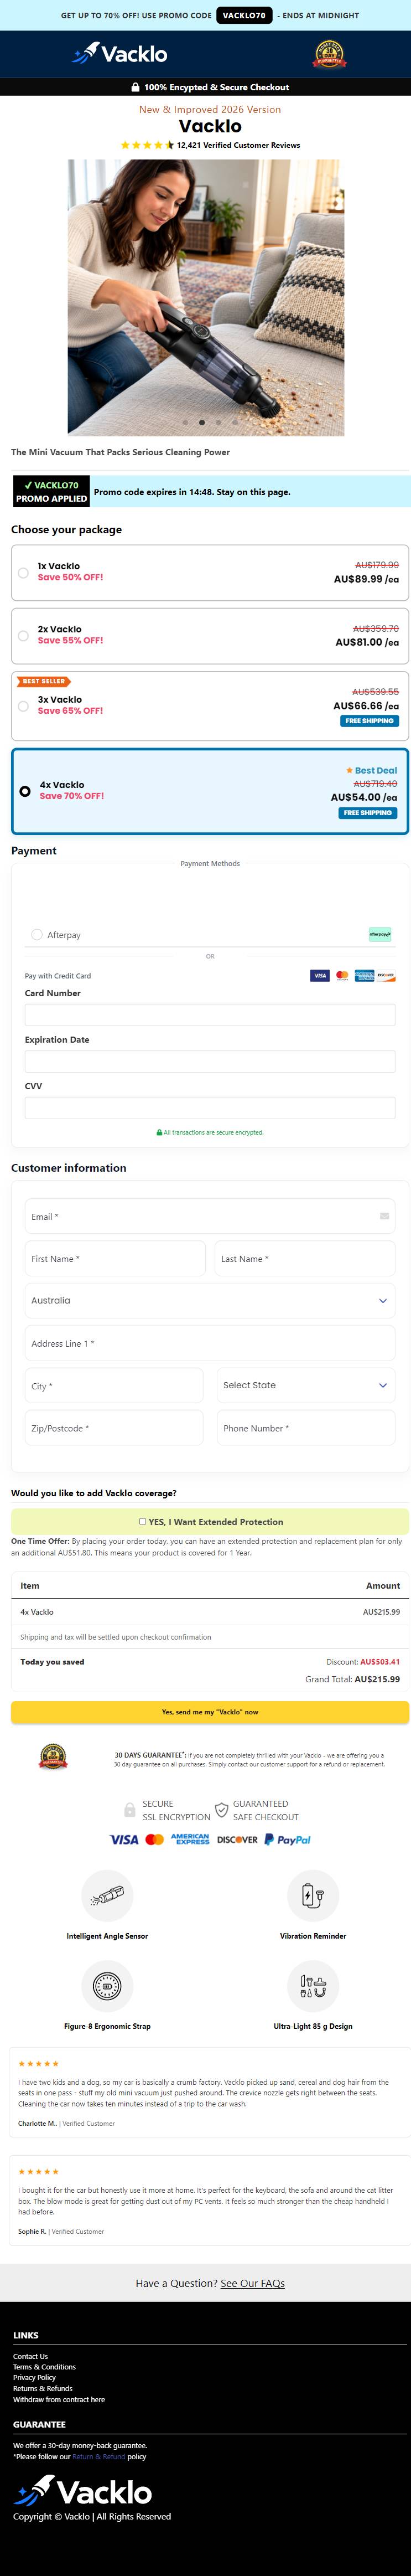Click the Discover card icon in Payment
This screenshot has width=411, height=2576.
click(386, 975)
